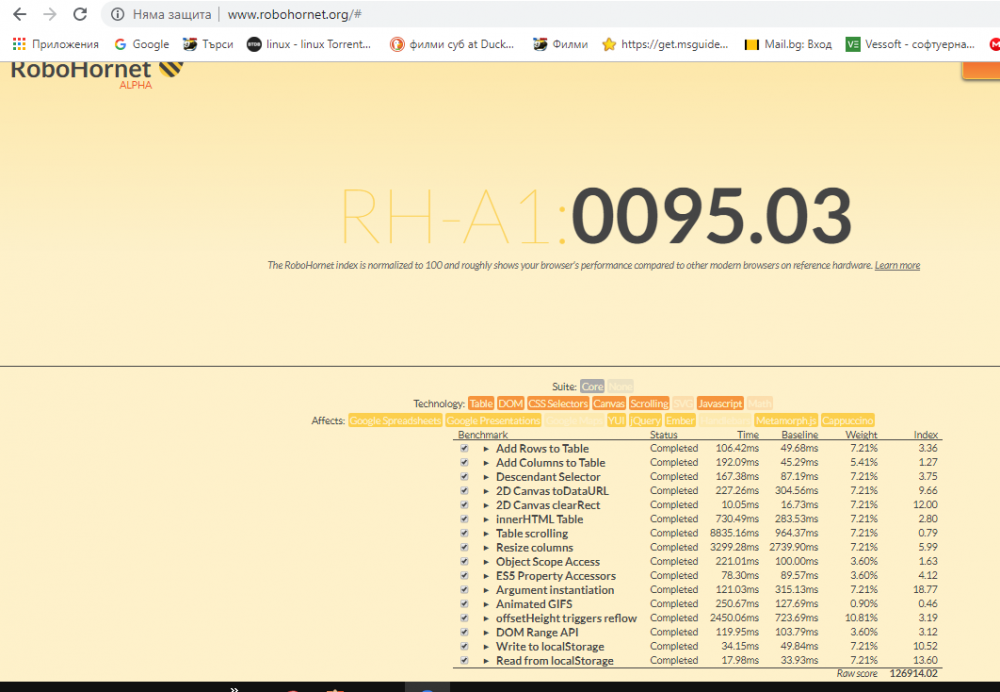Image resolution: width=1000 pixels, height=692 pixels.
Task: Expand the Add Rows to Table arrow
Action: [x=486, y=448]
